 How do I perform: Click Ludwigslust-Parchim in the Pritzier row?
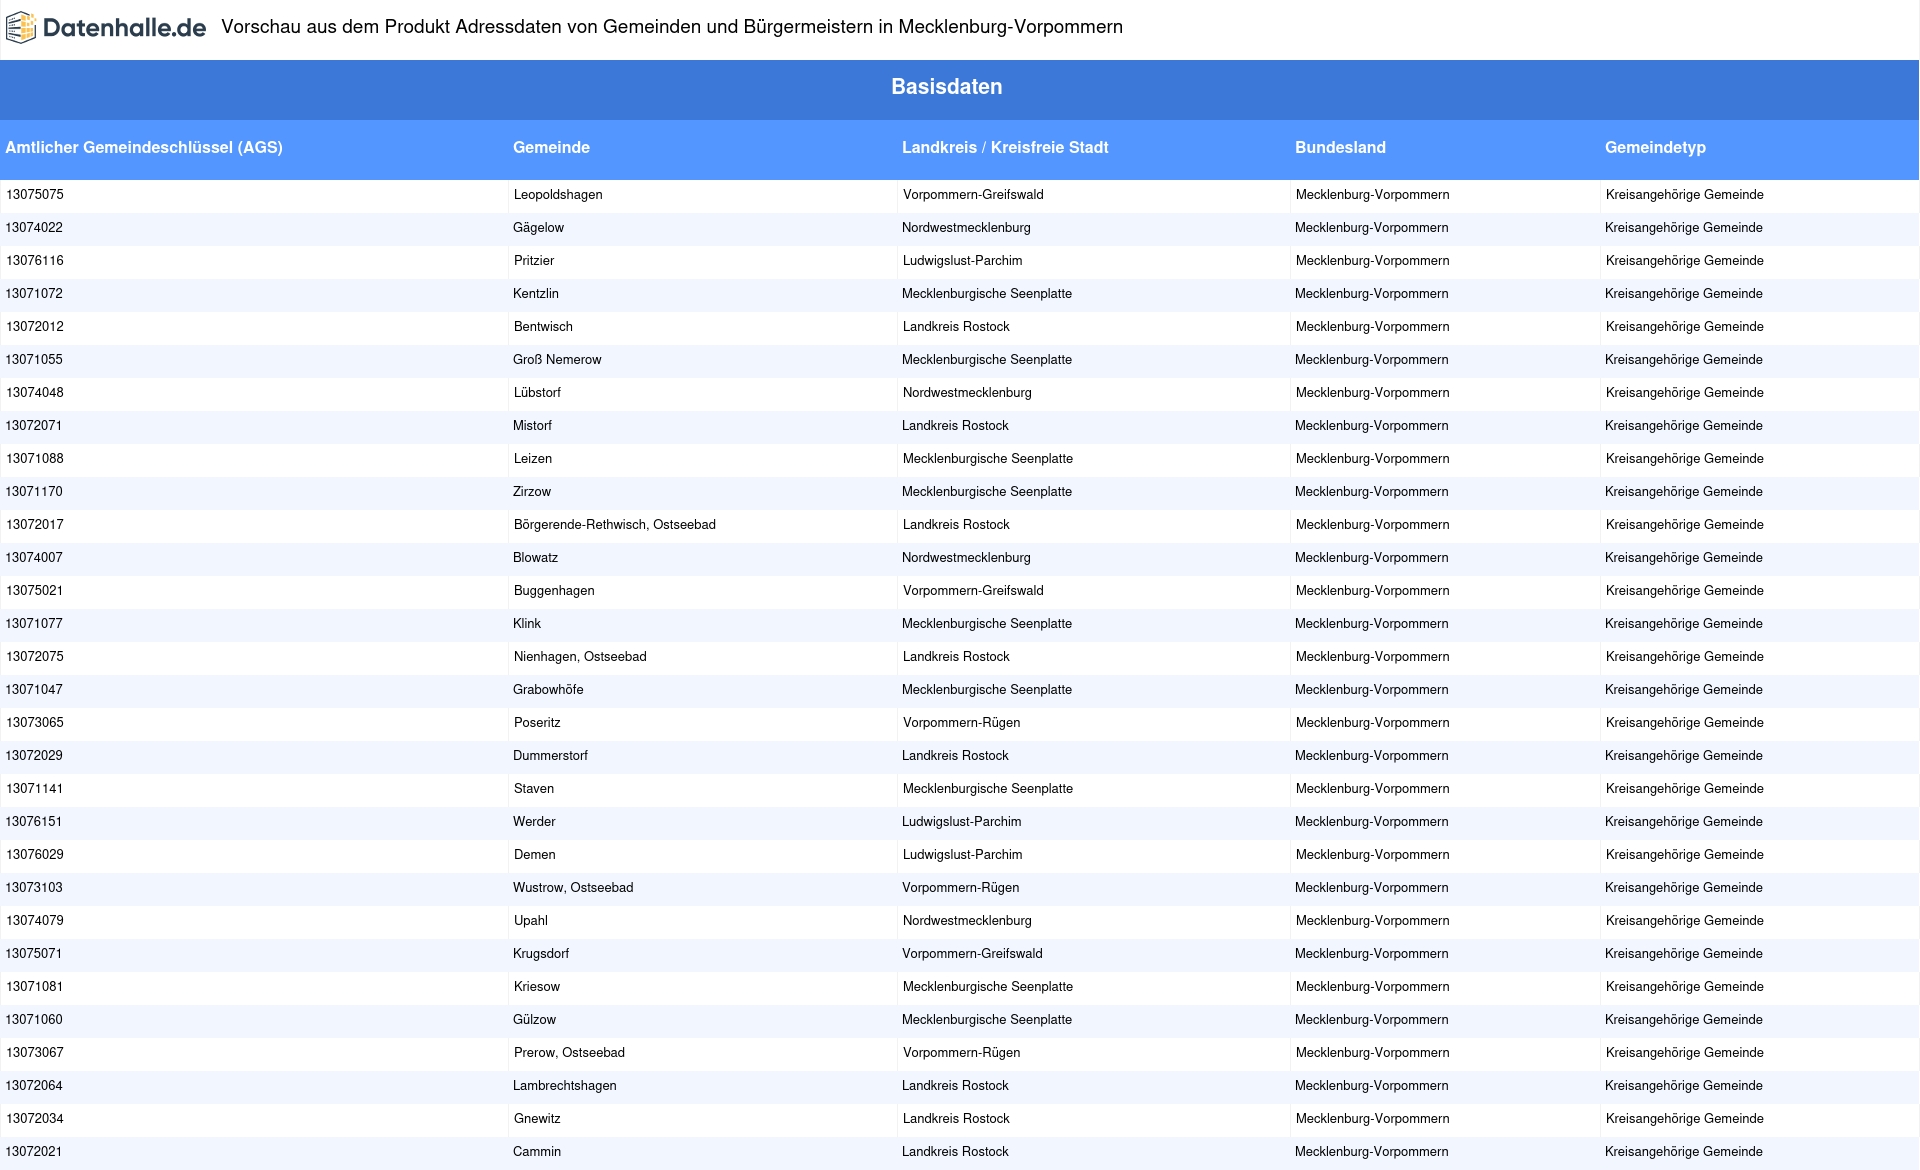(x=963, y=261)
